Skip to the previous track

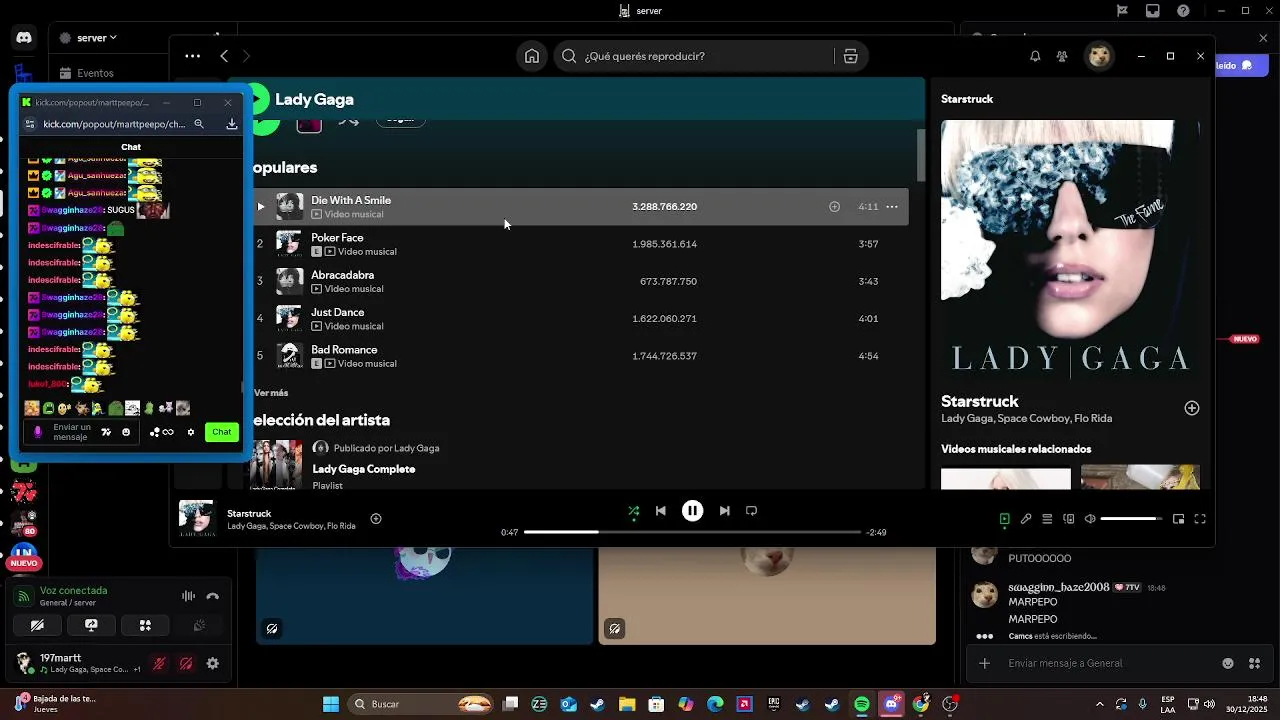coord(661,511)
